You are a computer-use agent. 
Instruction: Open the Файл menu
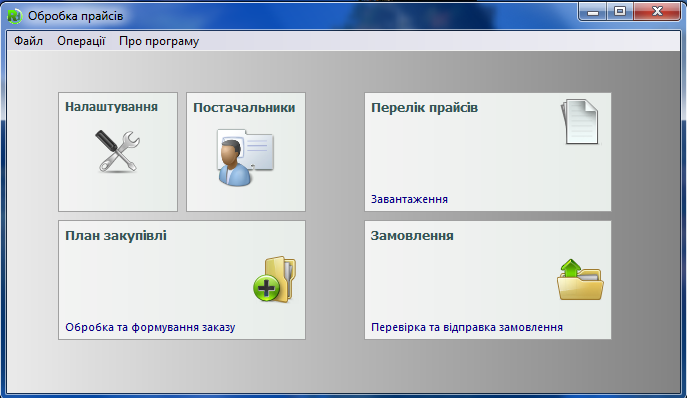(x=28, y=41)
